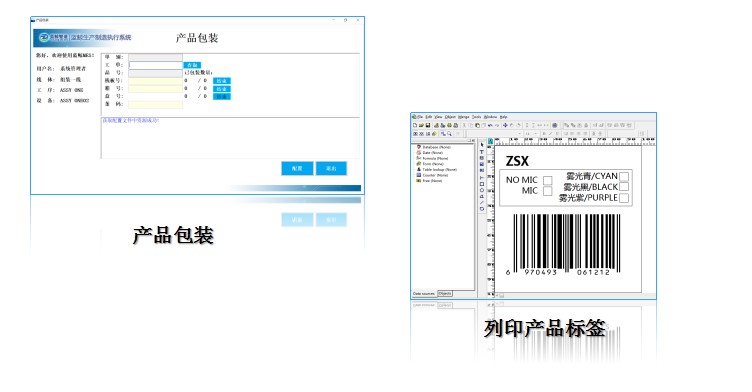Viewport: 752px width, 392px height.
Task: Open the File menu in label software
Action: pos(420,117)
